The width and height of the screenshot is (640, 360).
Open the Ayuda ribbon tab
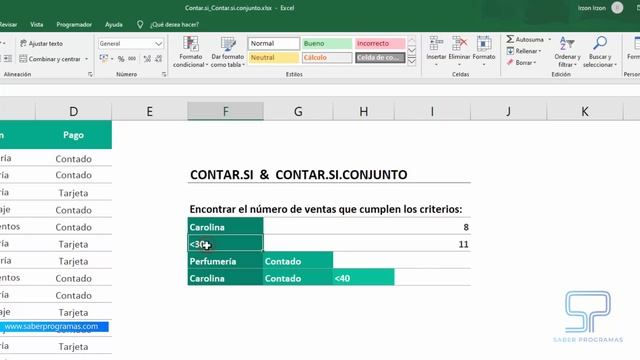click(113, 24)
